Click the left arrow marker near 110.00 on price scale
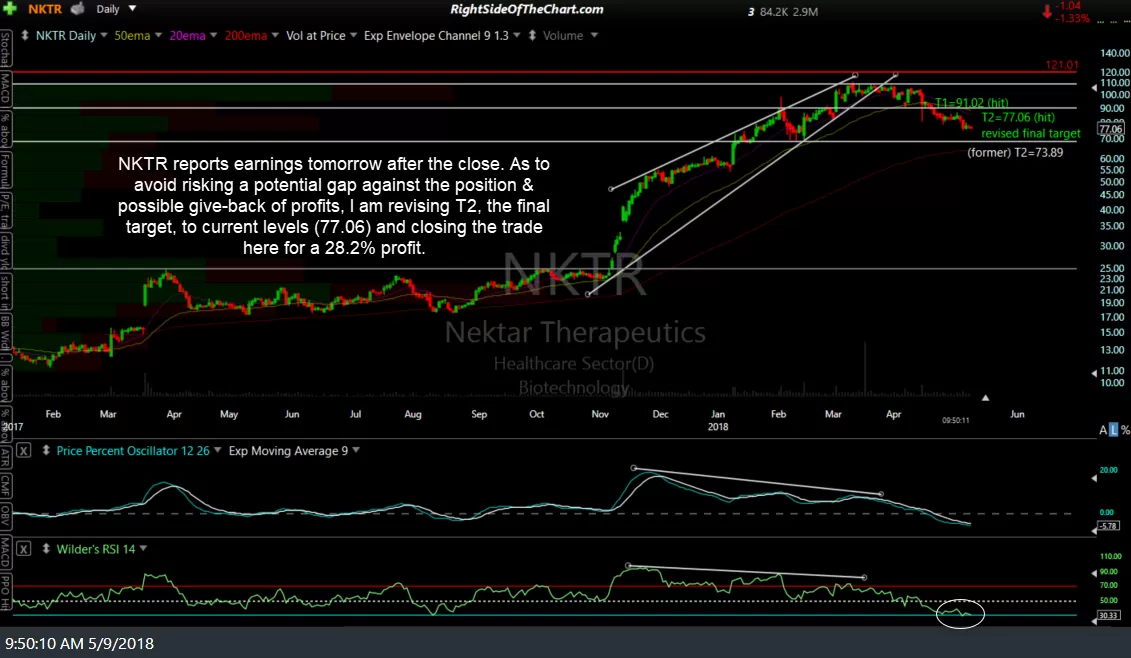1131x658 pixels. [1094, 87]
